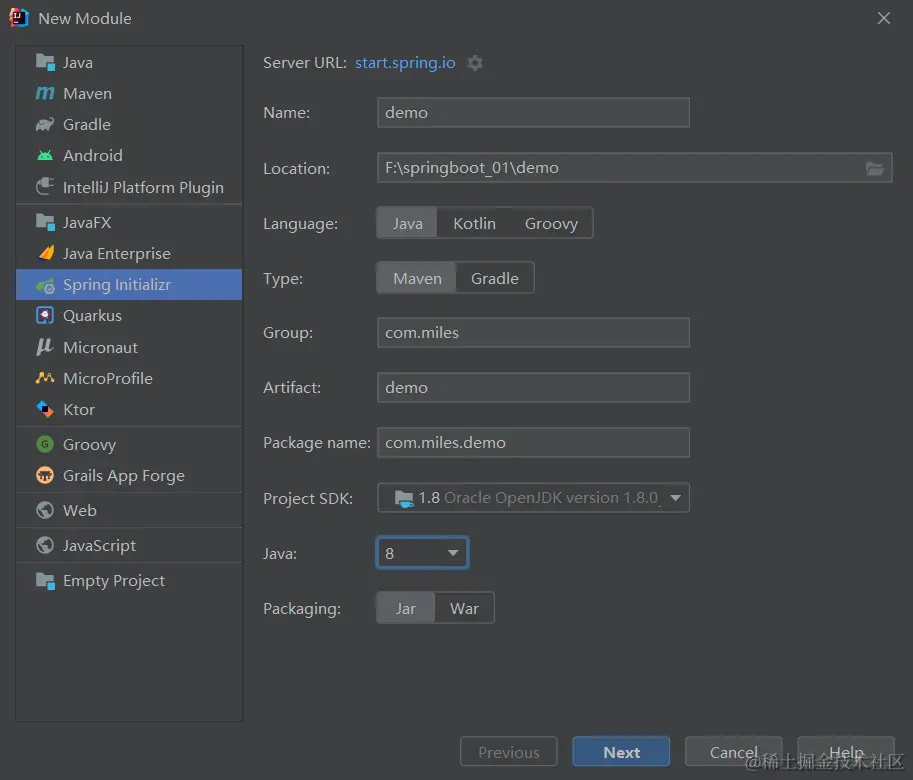Click the 'Project SDK:' label
This screenshot has width=913, height=780.
[x=308, y=498]
